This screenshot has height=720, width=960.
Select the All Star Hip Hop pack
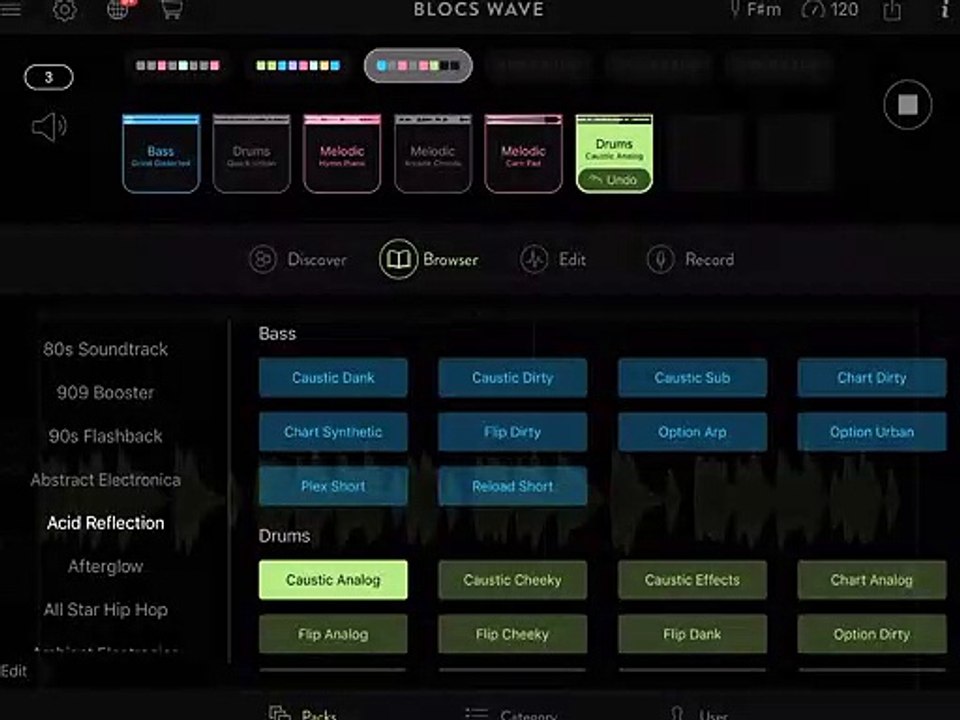click(x=105, y=610)
